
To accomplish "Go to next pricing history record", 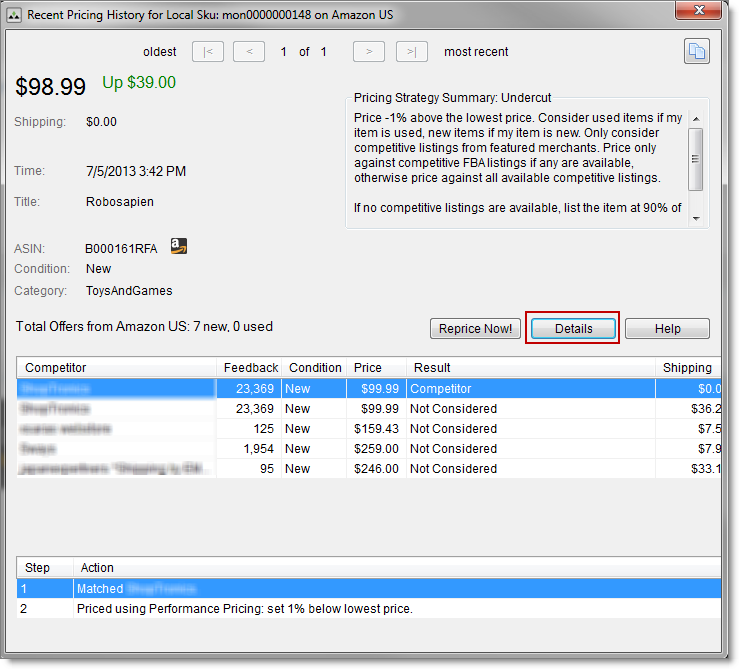I will 369,52.
